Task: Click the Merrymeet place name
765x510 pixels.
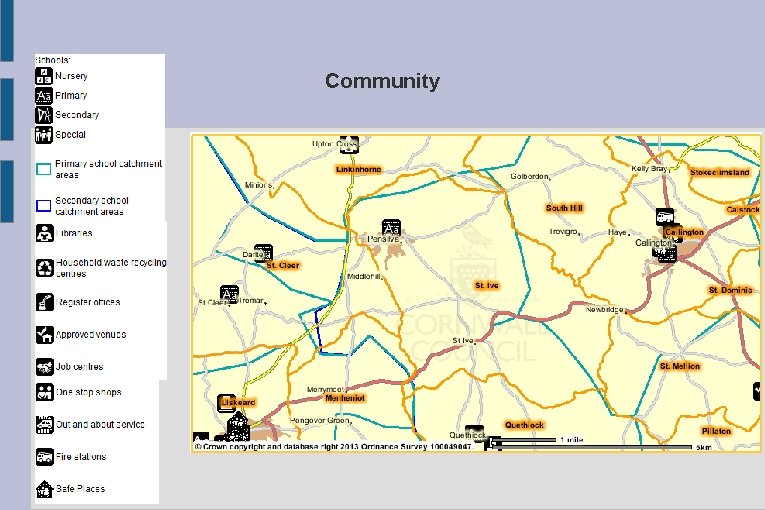Action: (325, 389)
